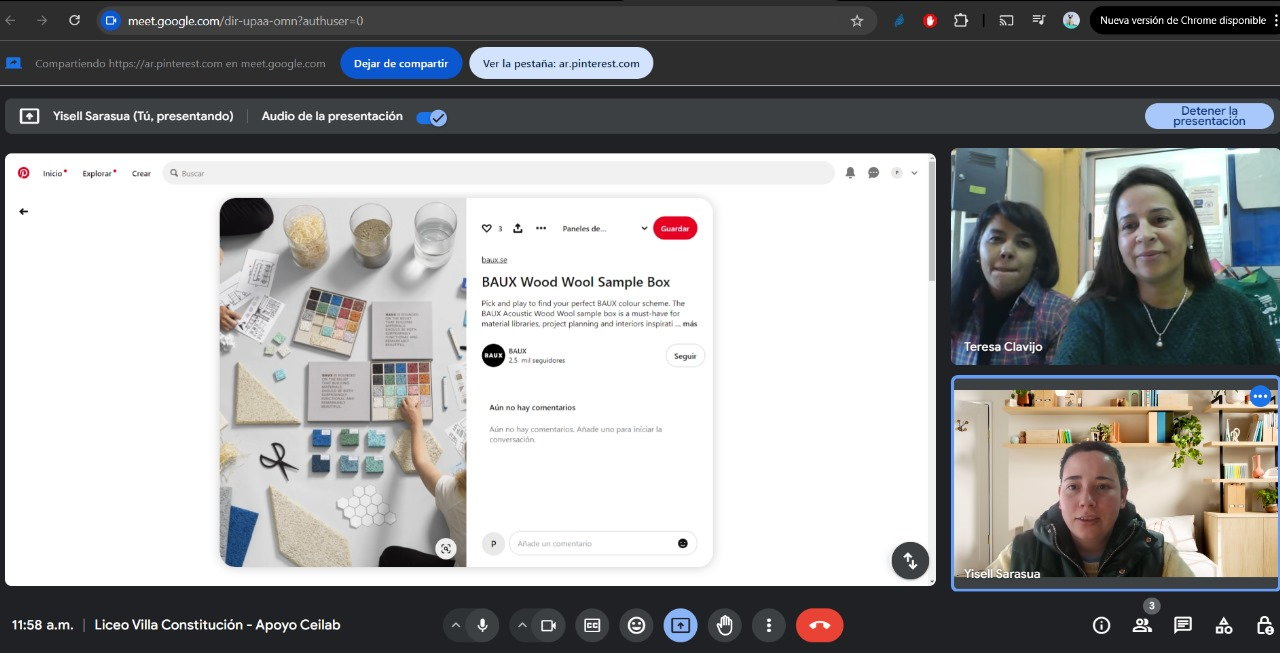The width and height of the screenshot is (1280, 653).
Task: Open the Explorar tab in Pinterest
Action: pos(98,173)
